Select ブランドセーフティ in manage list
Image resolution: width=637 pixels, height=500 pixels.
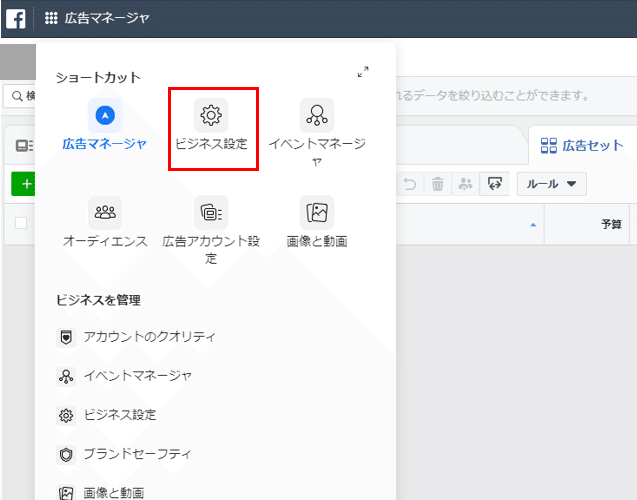click(124, 454)
